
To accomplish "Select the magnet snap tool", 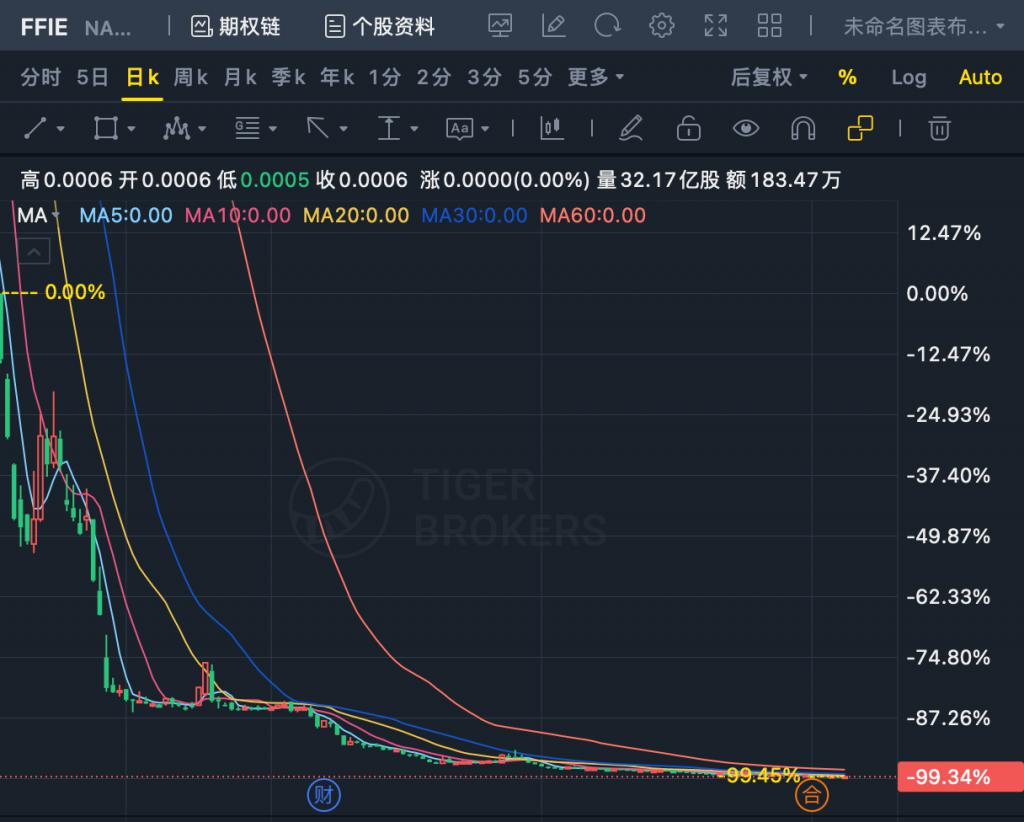I will coord(803,128).
